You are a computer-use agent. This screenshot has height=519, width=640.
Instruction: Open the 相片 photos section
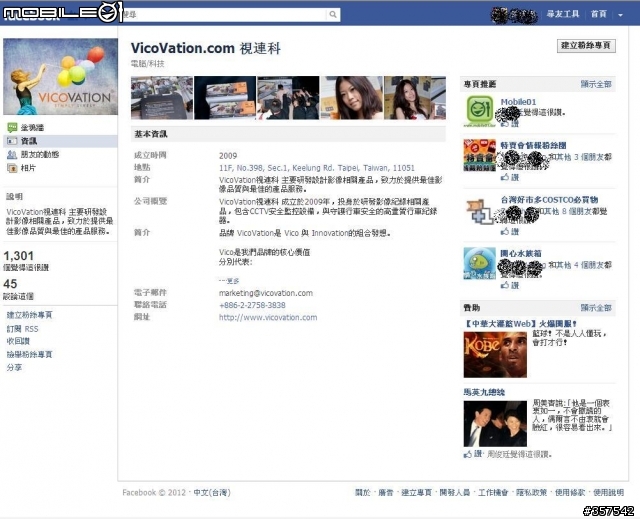(x=28, y=168)
